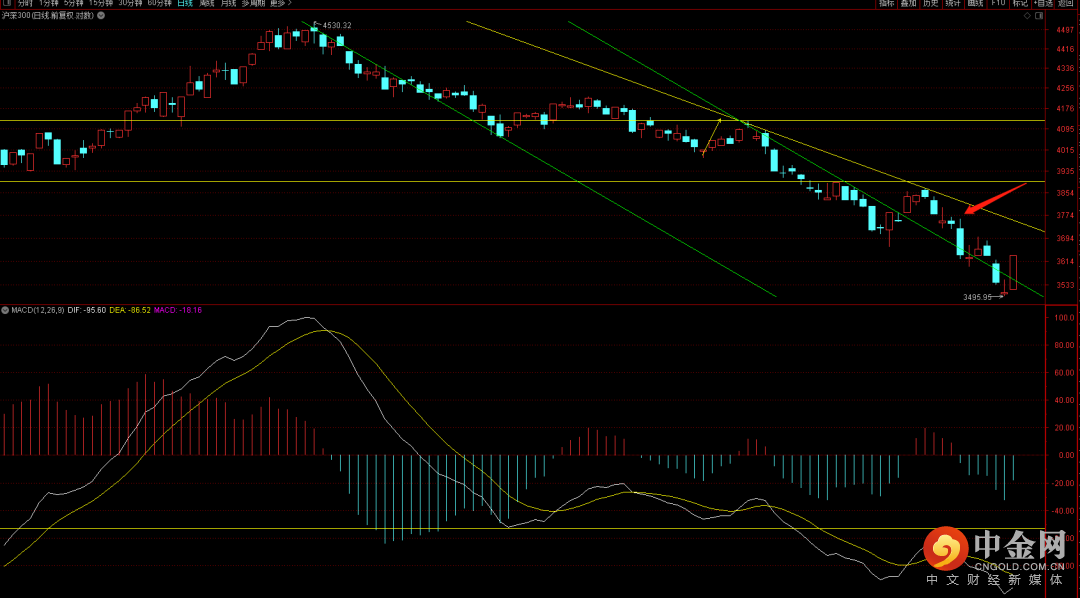The image size is (1080, 598).
Task: Click the small panel icon at top-left corner
Action: [8, 4]
